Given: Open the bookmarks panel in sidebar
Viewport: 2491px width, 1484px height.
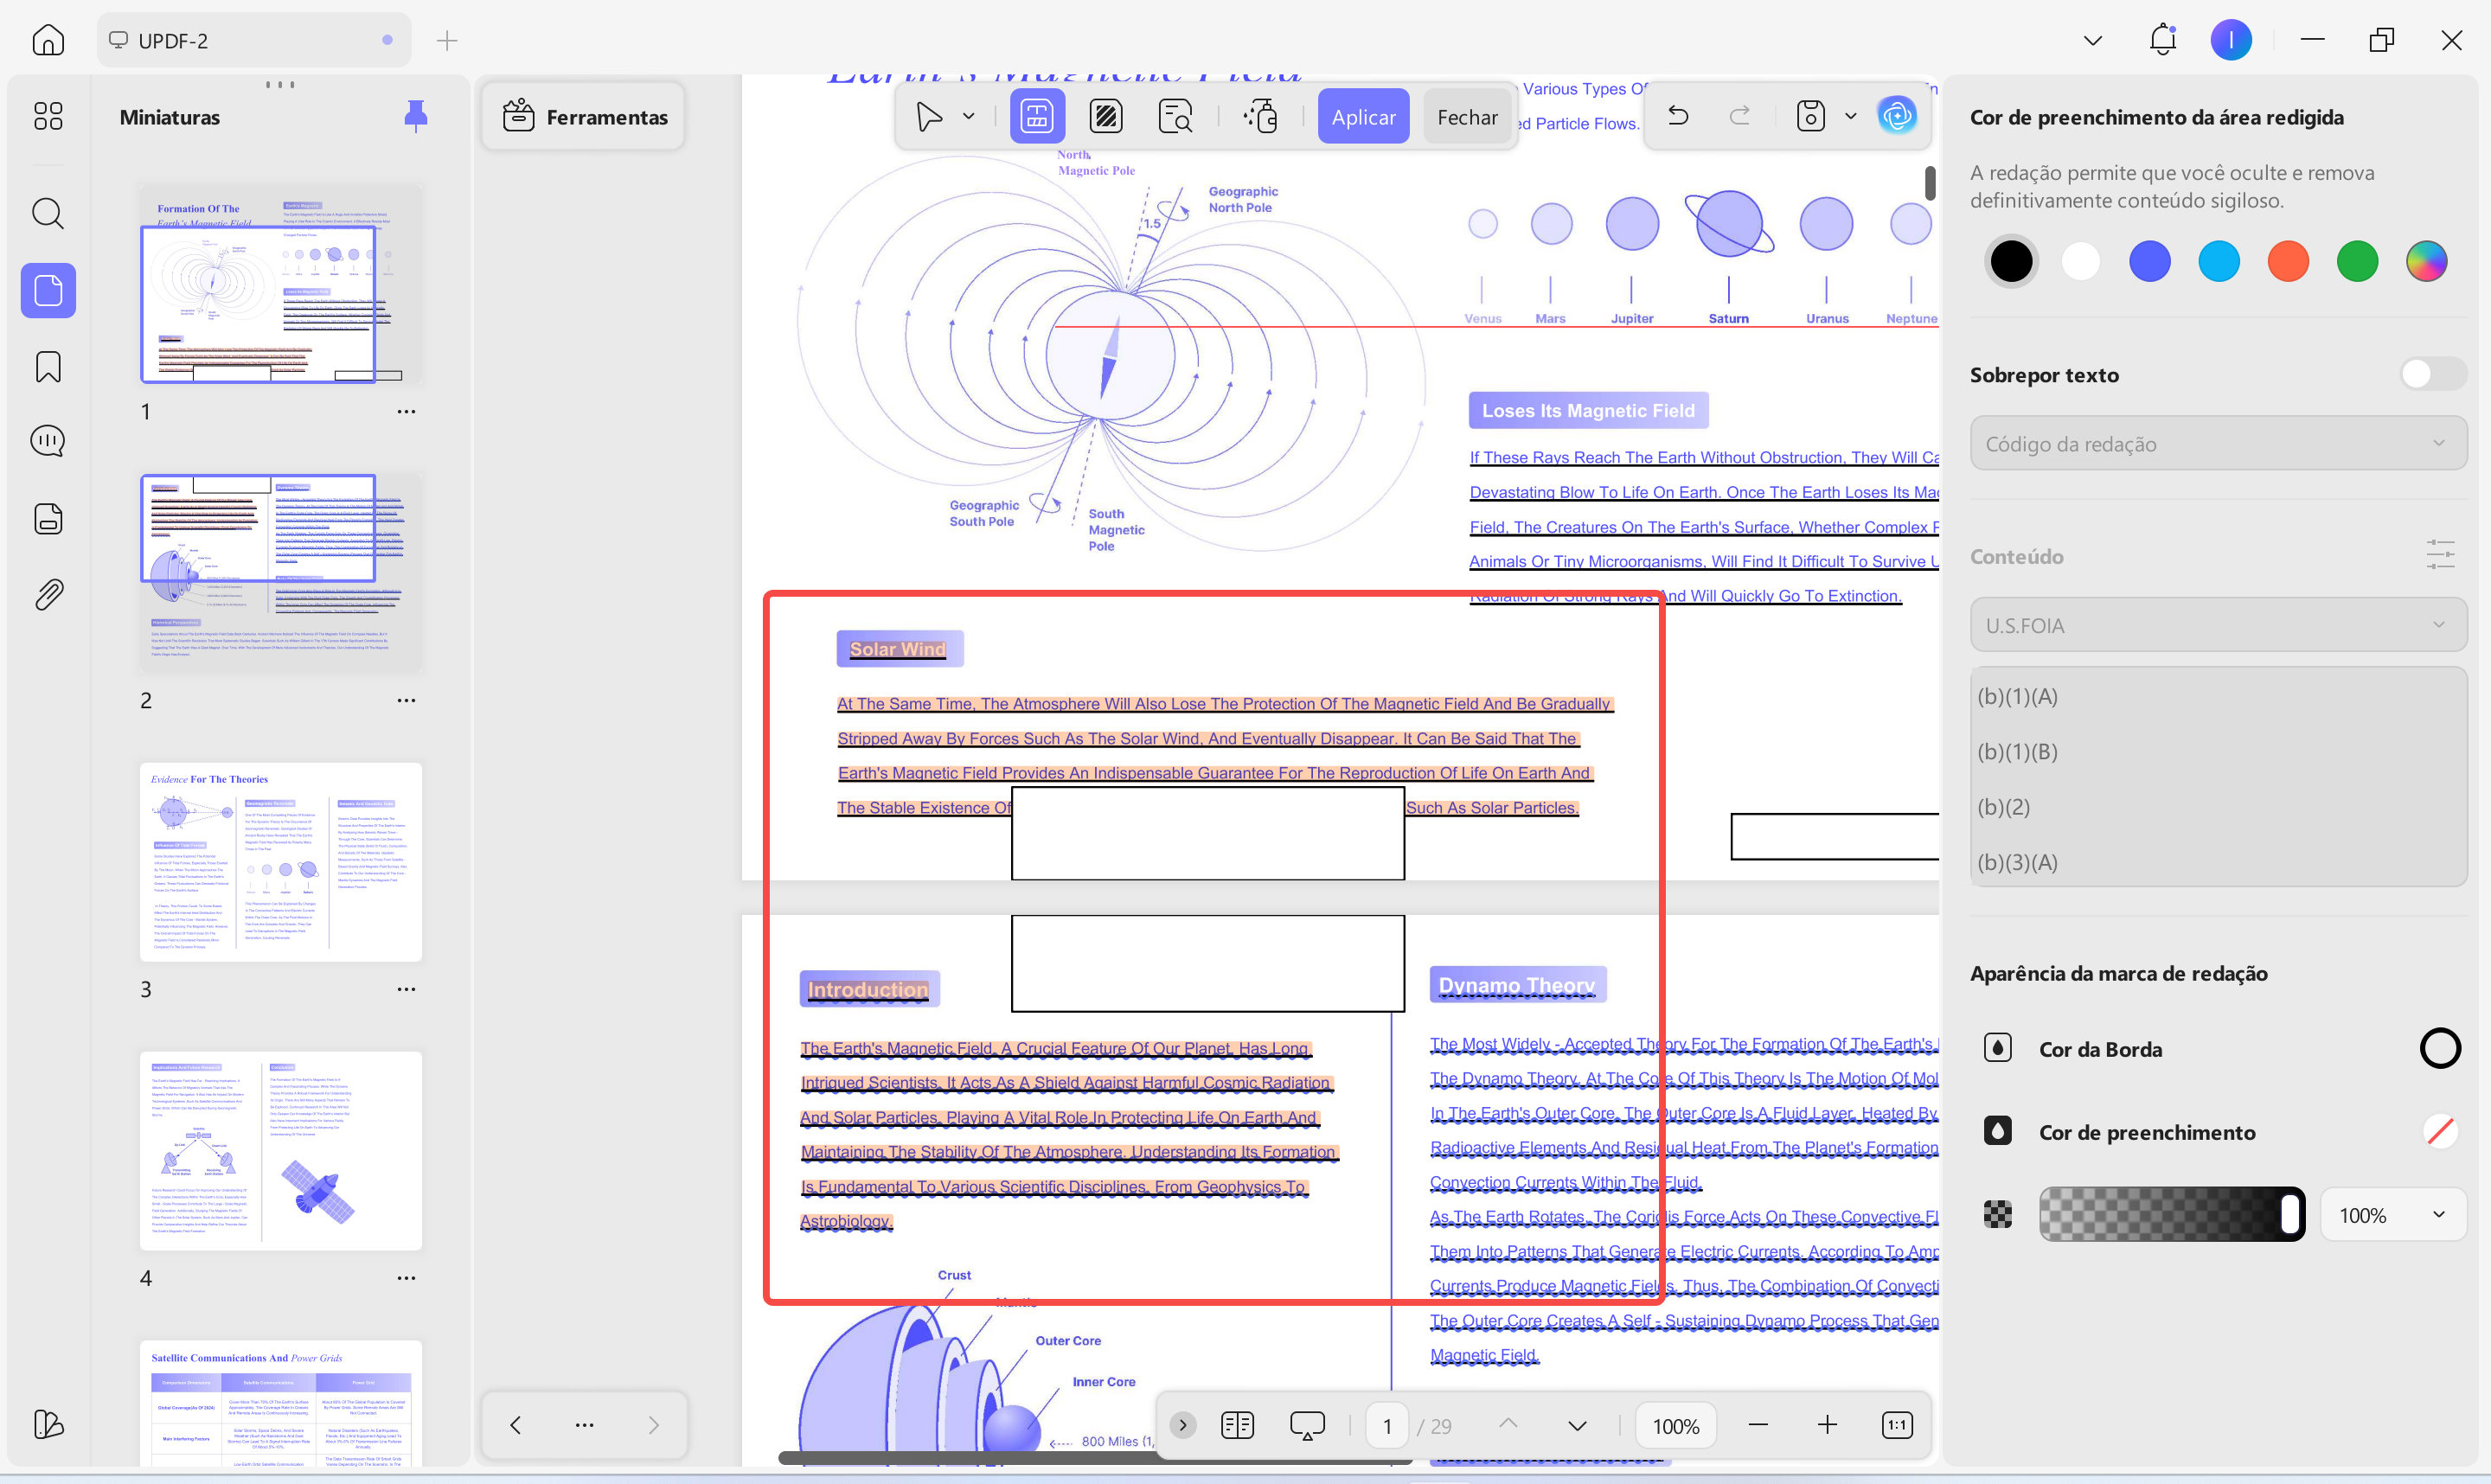Looking at the screenshot, I should (48, 367).
